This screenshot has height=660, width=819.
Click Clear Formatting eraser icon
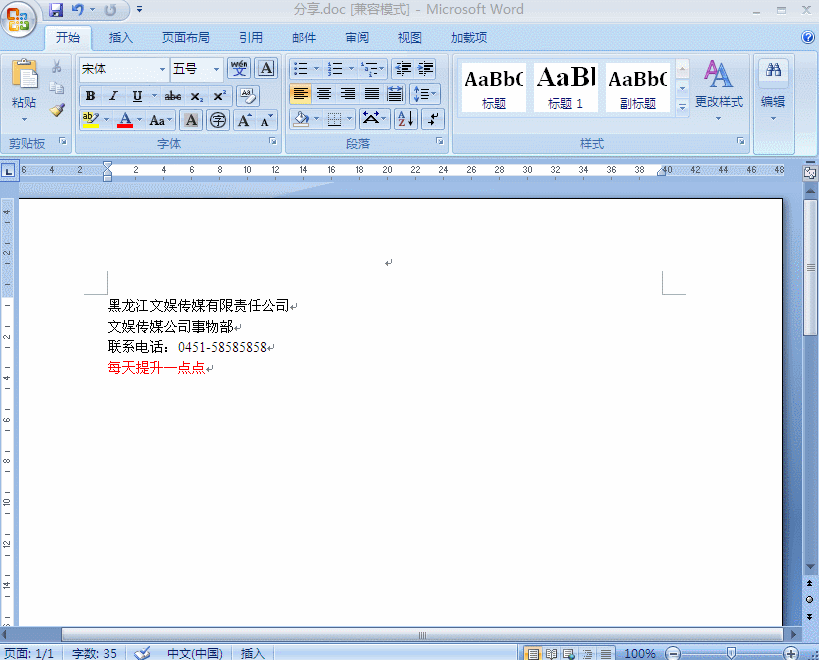[x=248, y=96]
